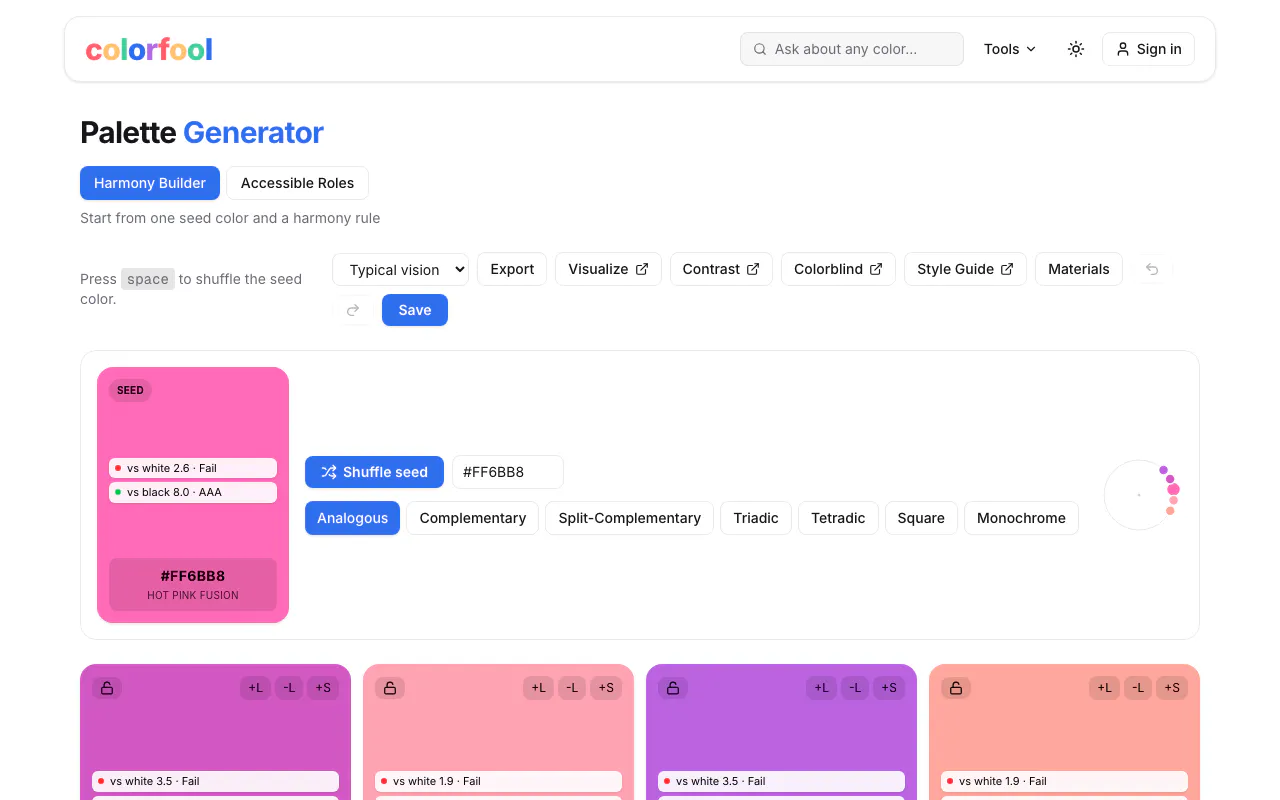Open the Tools dropdown menu
Viewport: 1280px width, 800px height.
tap(1010, 49)
